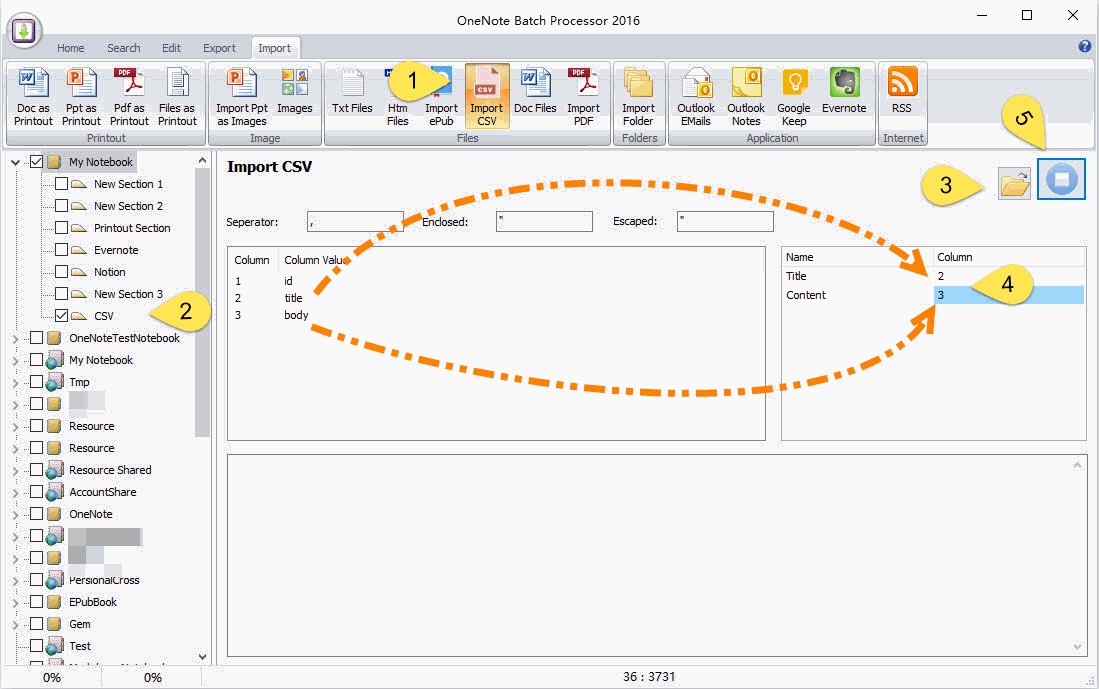The width and height of the screenshot is (1099, 689).
Task: Focus the Enclosed input field
Action: [x=544, y=221]
